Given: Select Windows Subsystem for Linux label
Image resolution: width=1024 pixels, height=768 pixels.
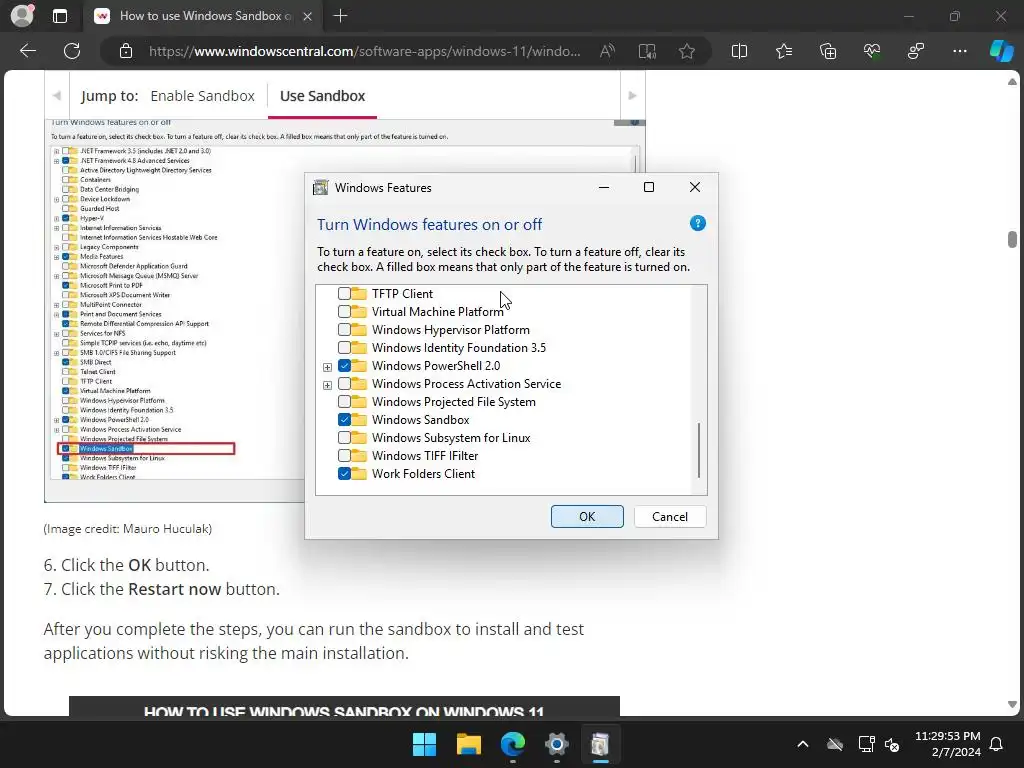Looking at the screenshot, I should [x=451, y=438].
